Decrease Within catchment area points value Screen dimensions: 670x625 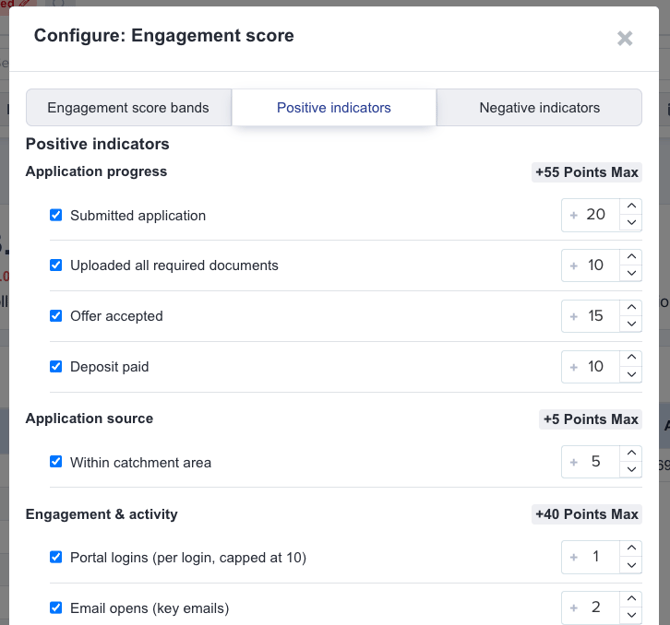click(631, 470)
